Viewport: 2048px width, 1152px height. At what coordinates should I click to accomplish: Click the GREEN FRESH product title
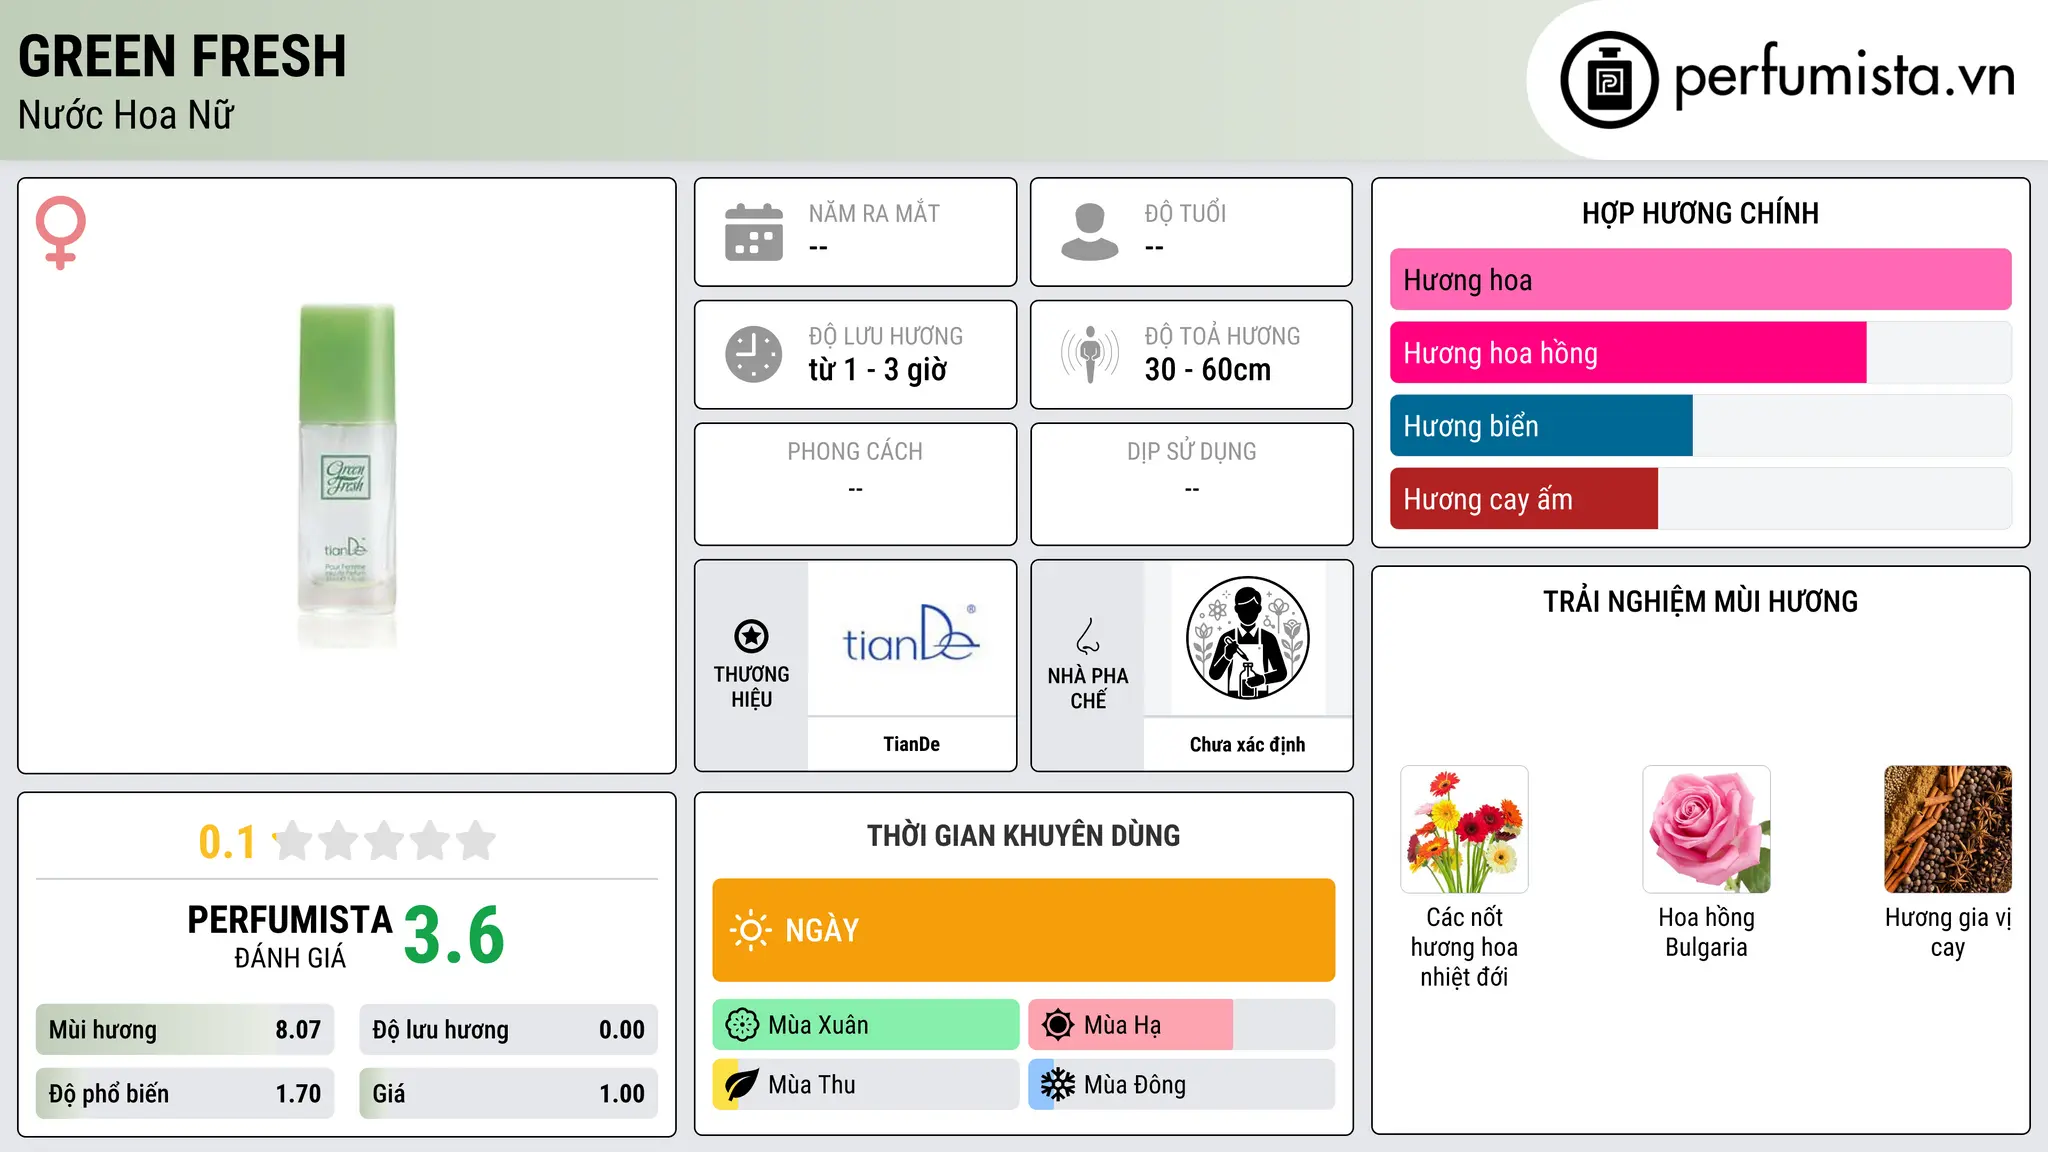(182, 56)
